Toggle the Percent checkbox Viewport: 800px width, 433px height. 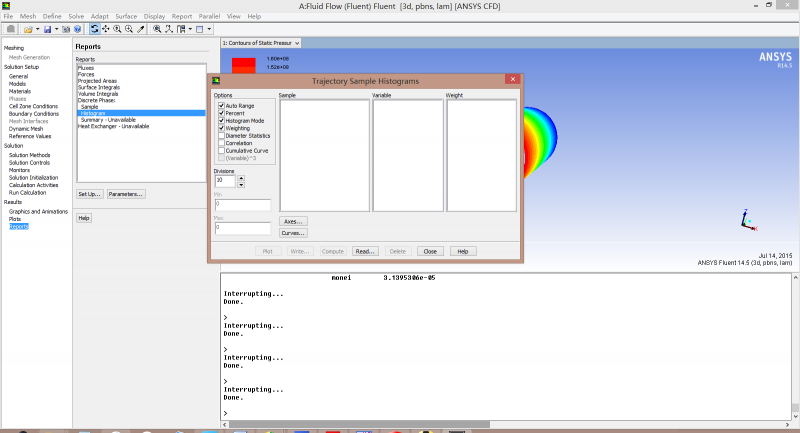[221, 113]
